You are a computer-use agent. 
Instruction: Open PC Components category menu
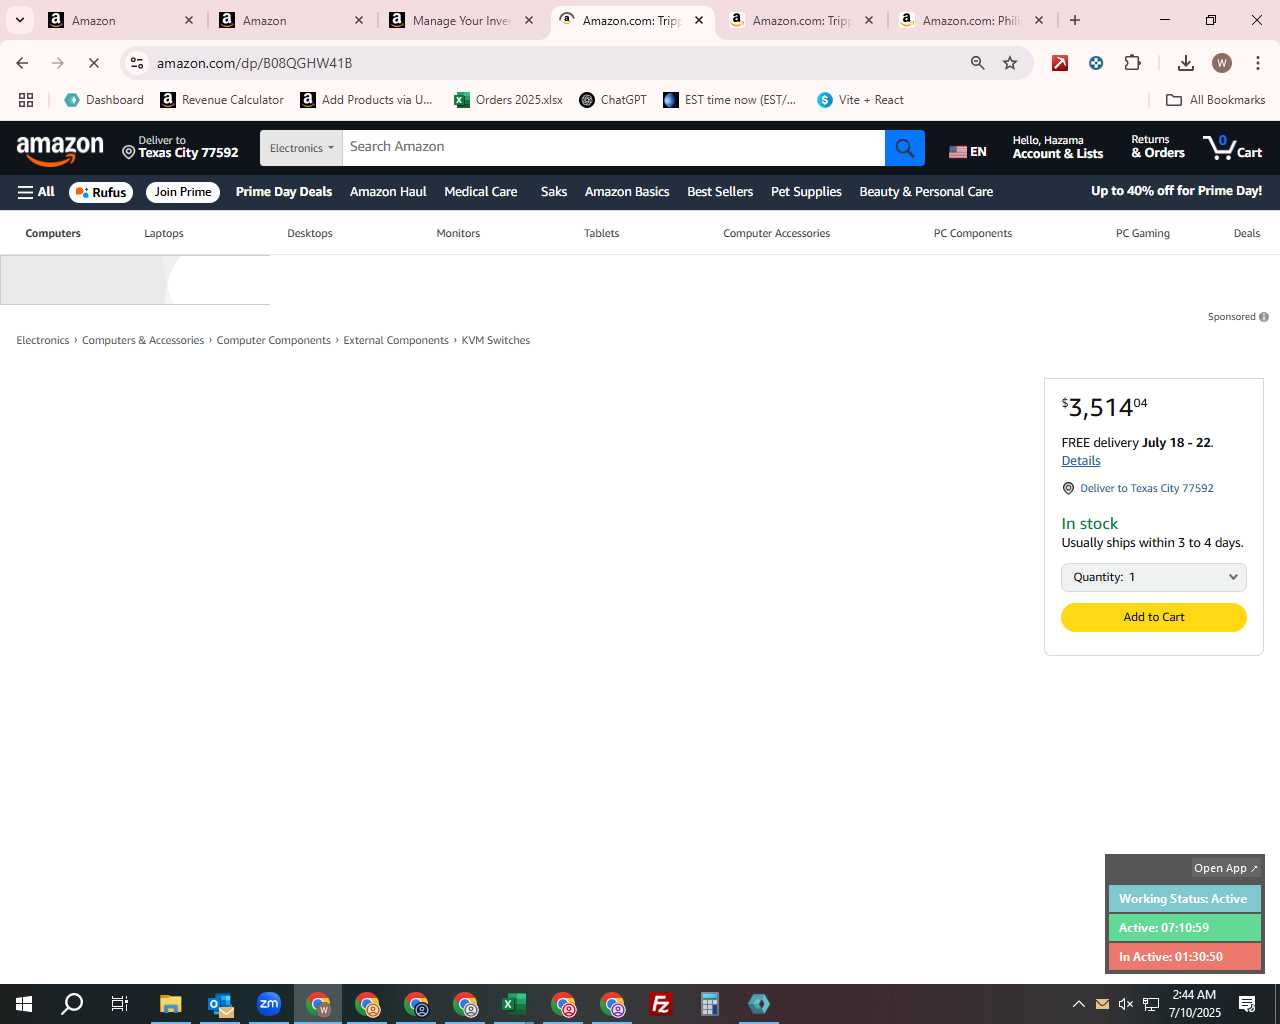pyautogui.click(x=973, y=233)
